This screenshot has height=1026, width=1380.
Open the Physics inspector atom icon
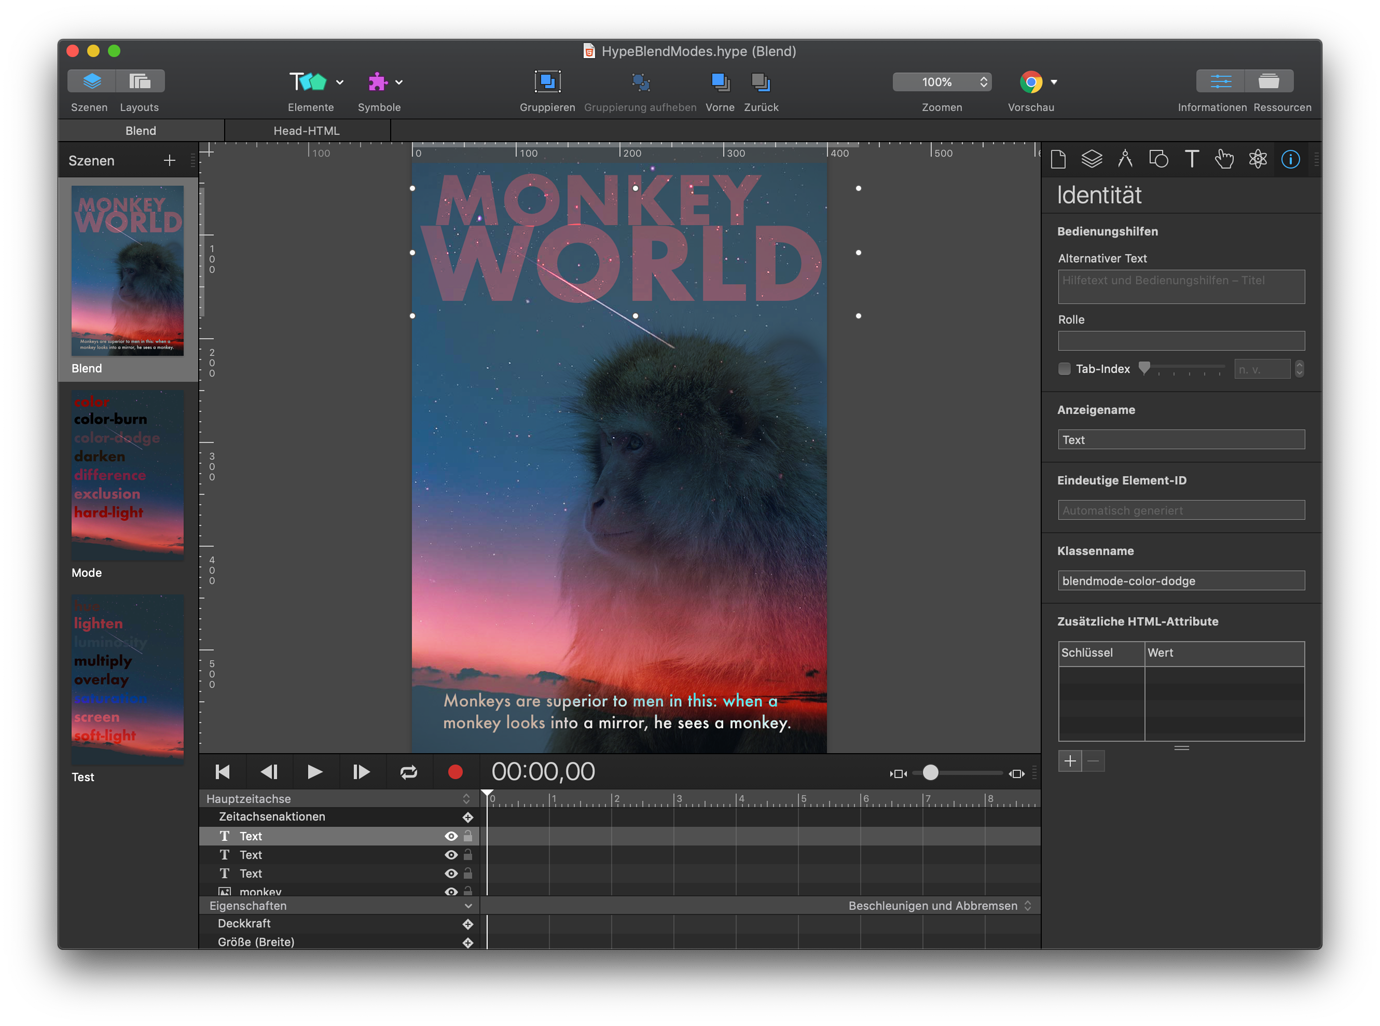1257,159
